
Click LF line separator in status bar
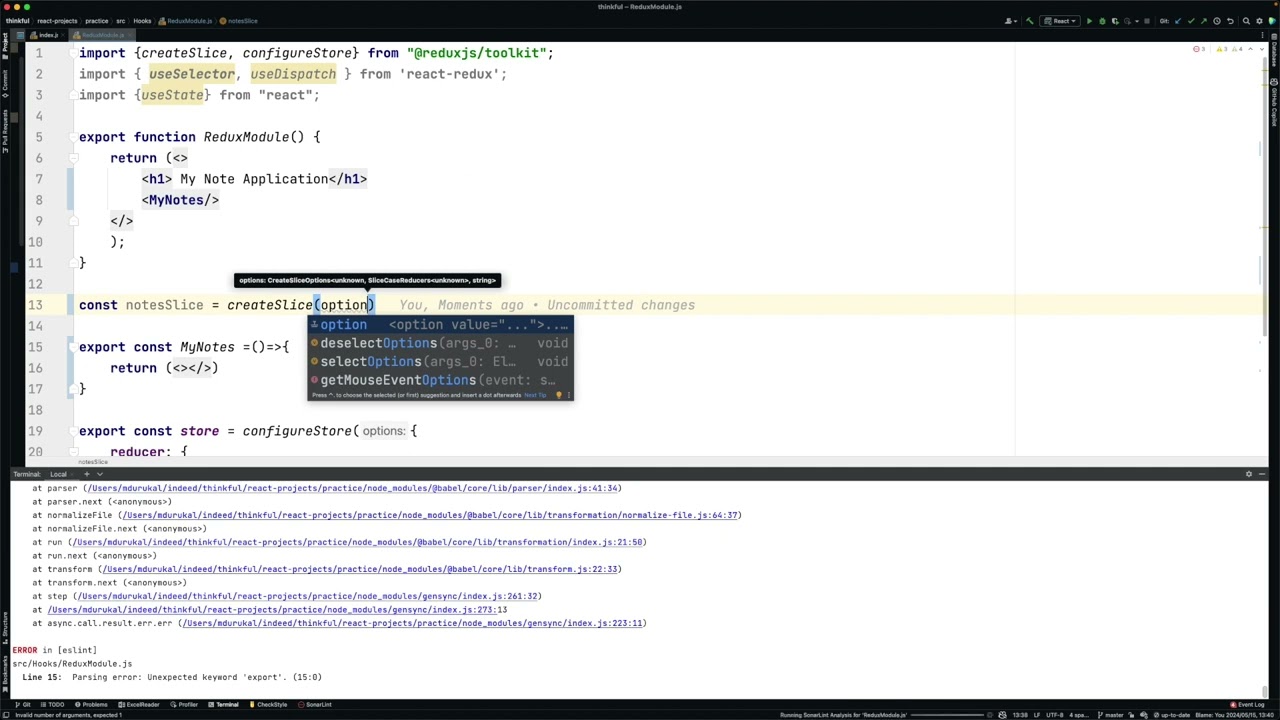[x=1036, y=715]
